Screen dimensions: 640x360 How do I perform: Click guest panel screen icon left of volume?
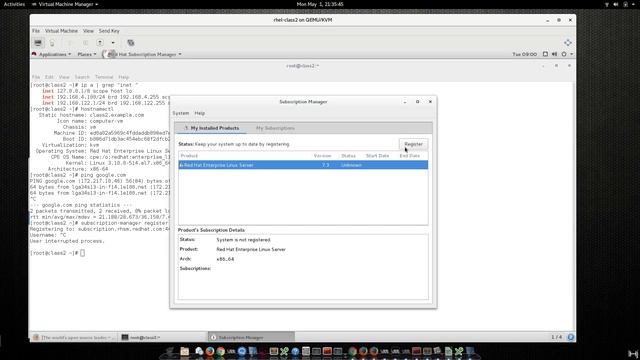545,54
